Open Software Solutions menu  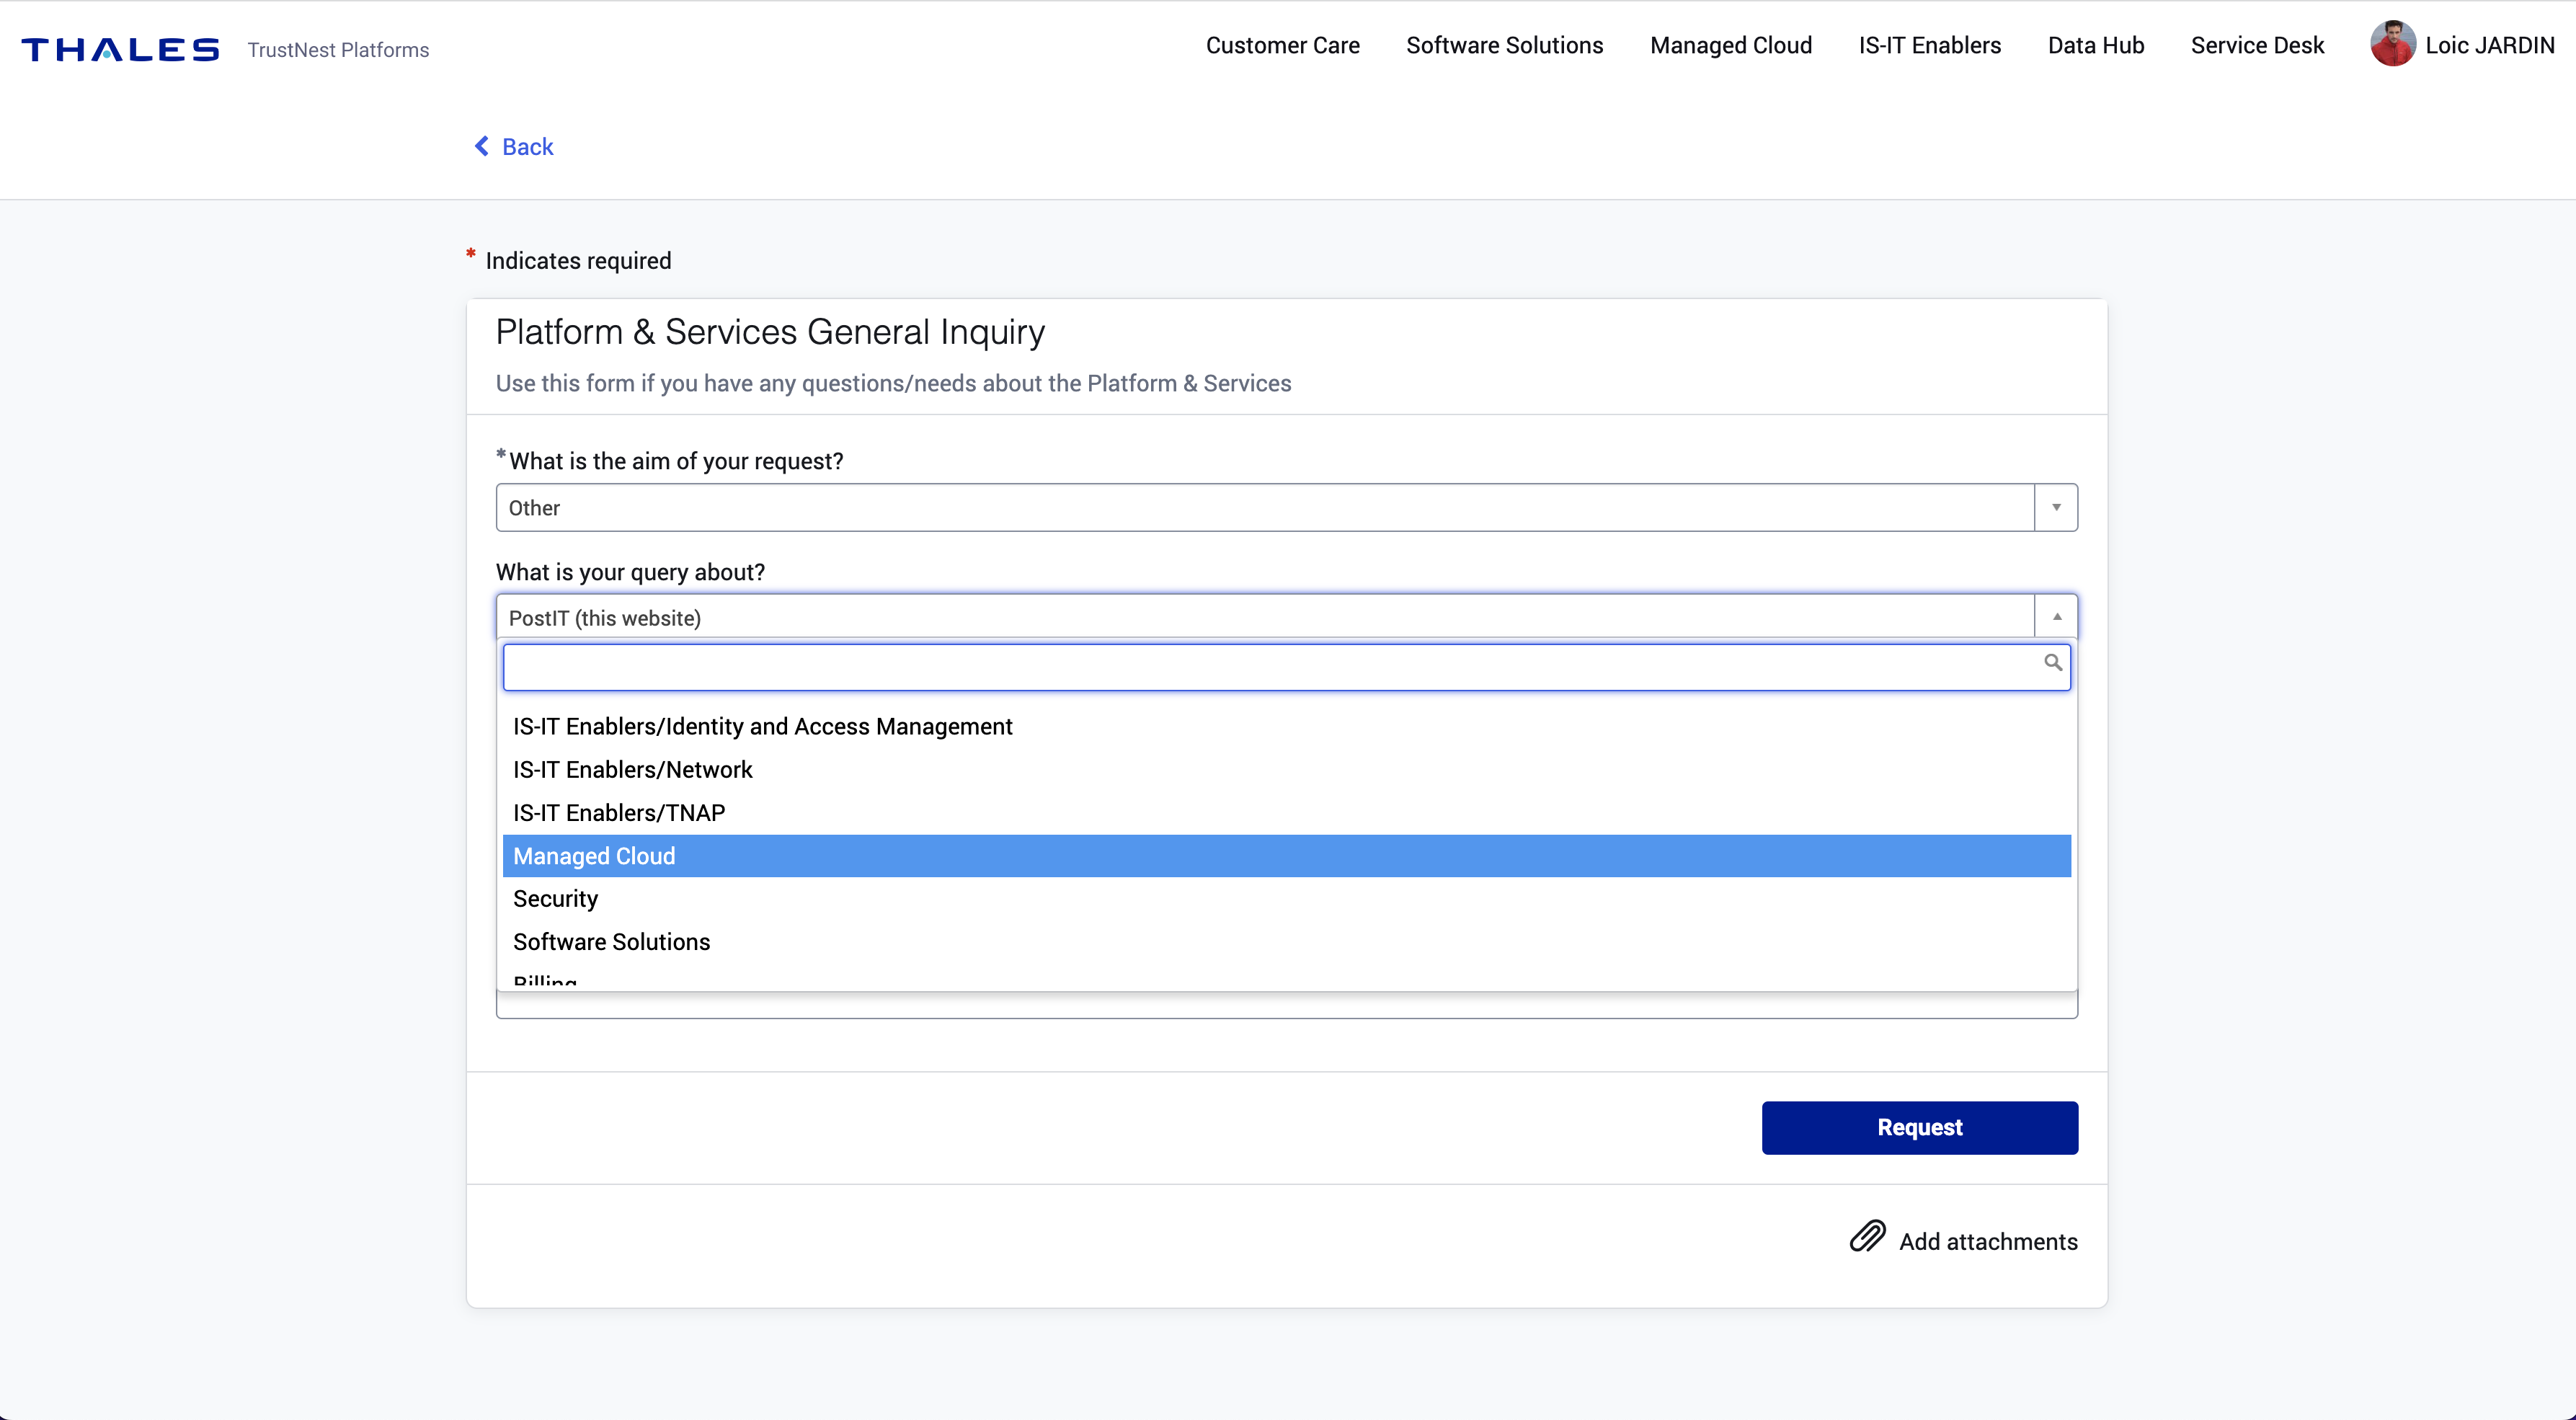pos(1504,46)
